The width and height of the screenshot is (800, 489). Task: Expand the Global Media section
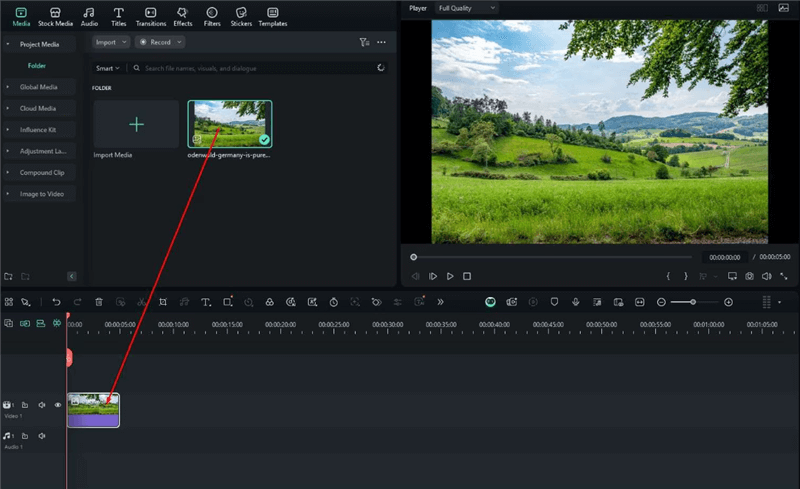(x=39, y=87)
